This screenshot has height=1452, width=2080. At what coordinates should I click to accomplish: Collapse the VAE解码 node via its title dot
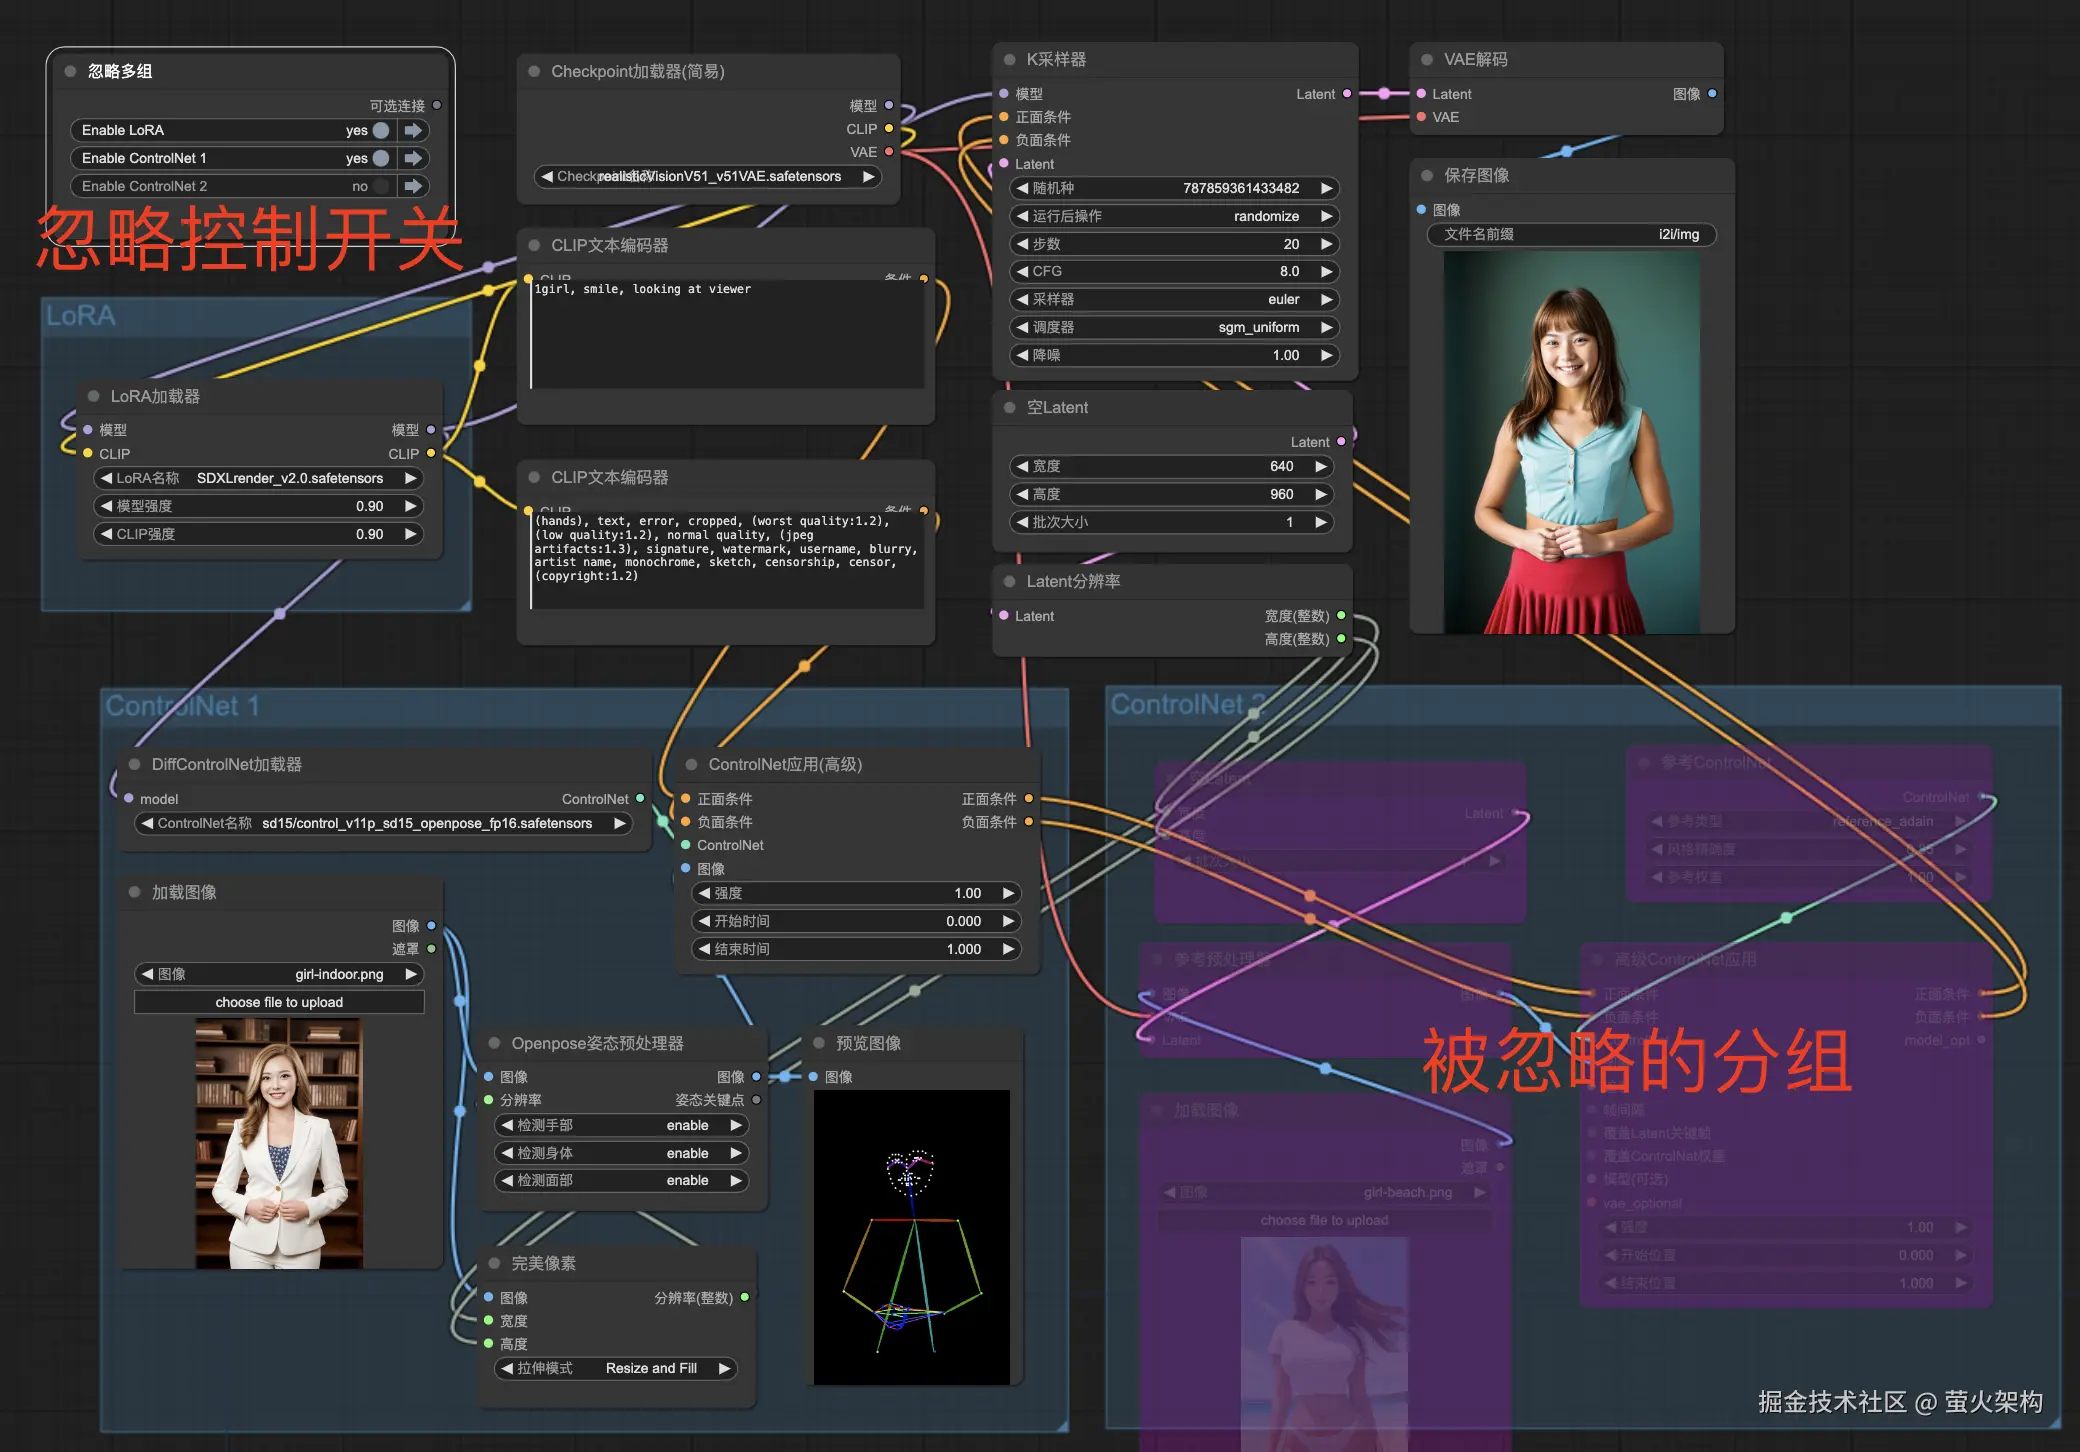[1427, 60]
